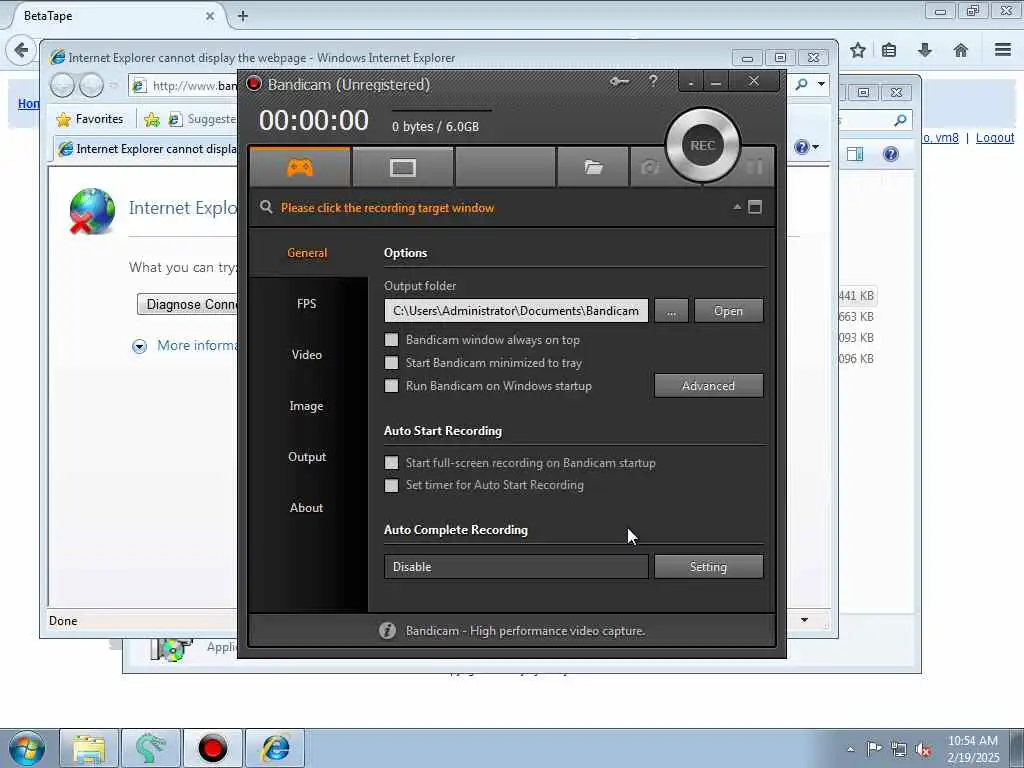The width and height of the screenshot is (1024, 768).
Task: Click the output folder path field
Action: coord(516,311)
